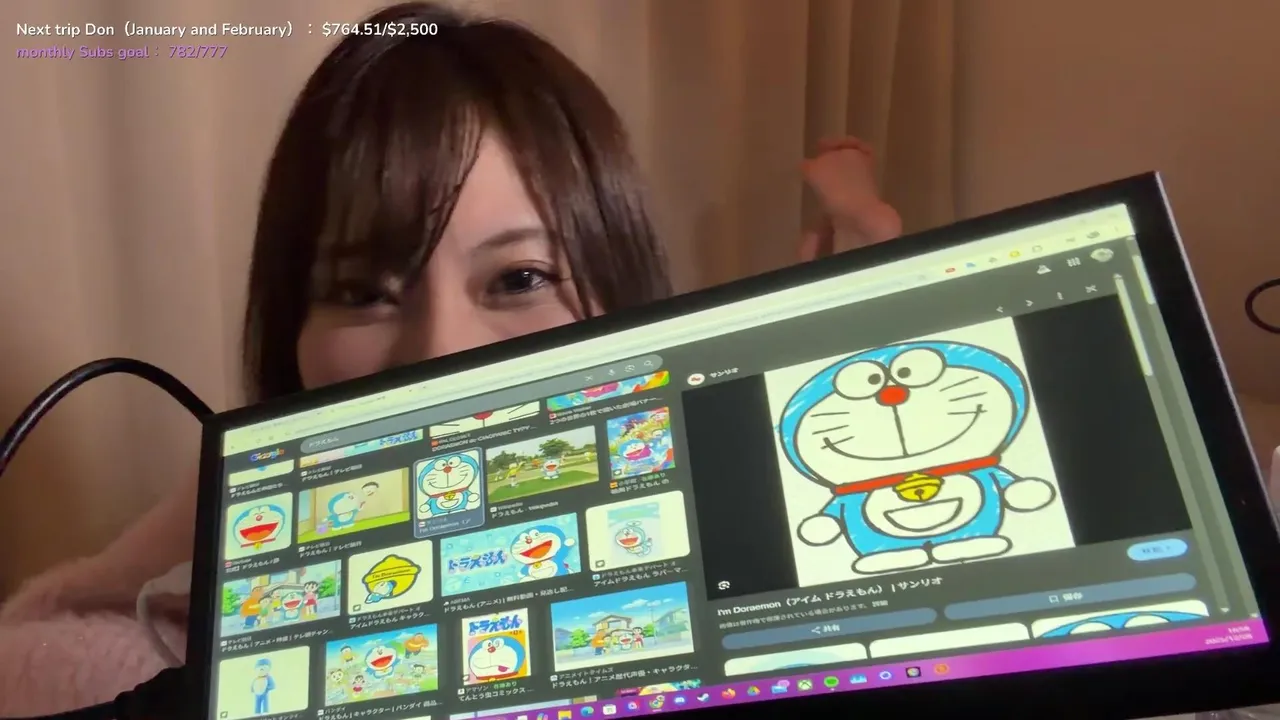
Task: Open the blue ドラえもん anime banner thumbnail
Action: tap(511, 555)
